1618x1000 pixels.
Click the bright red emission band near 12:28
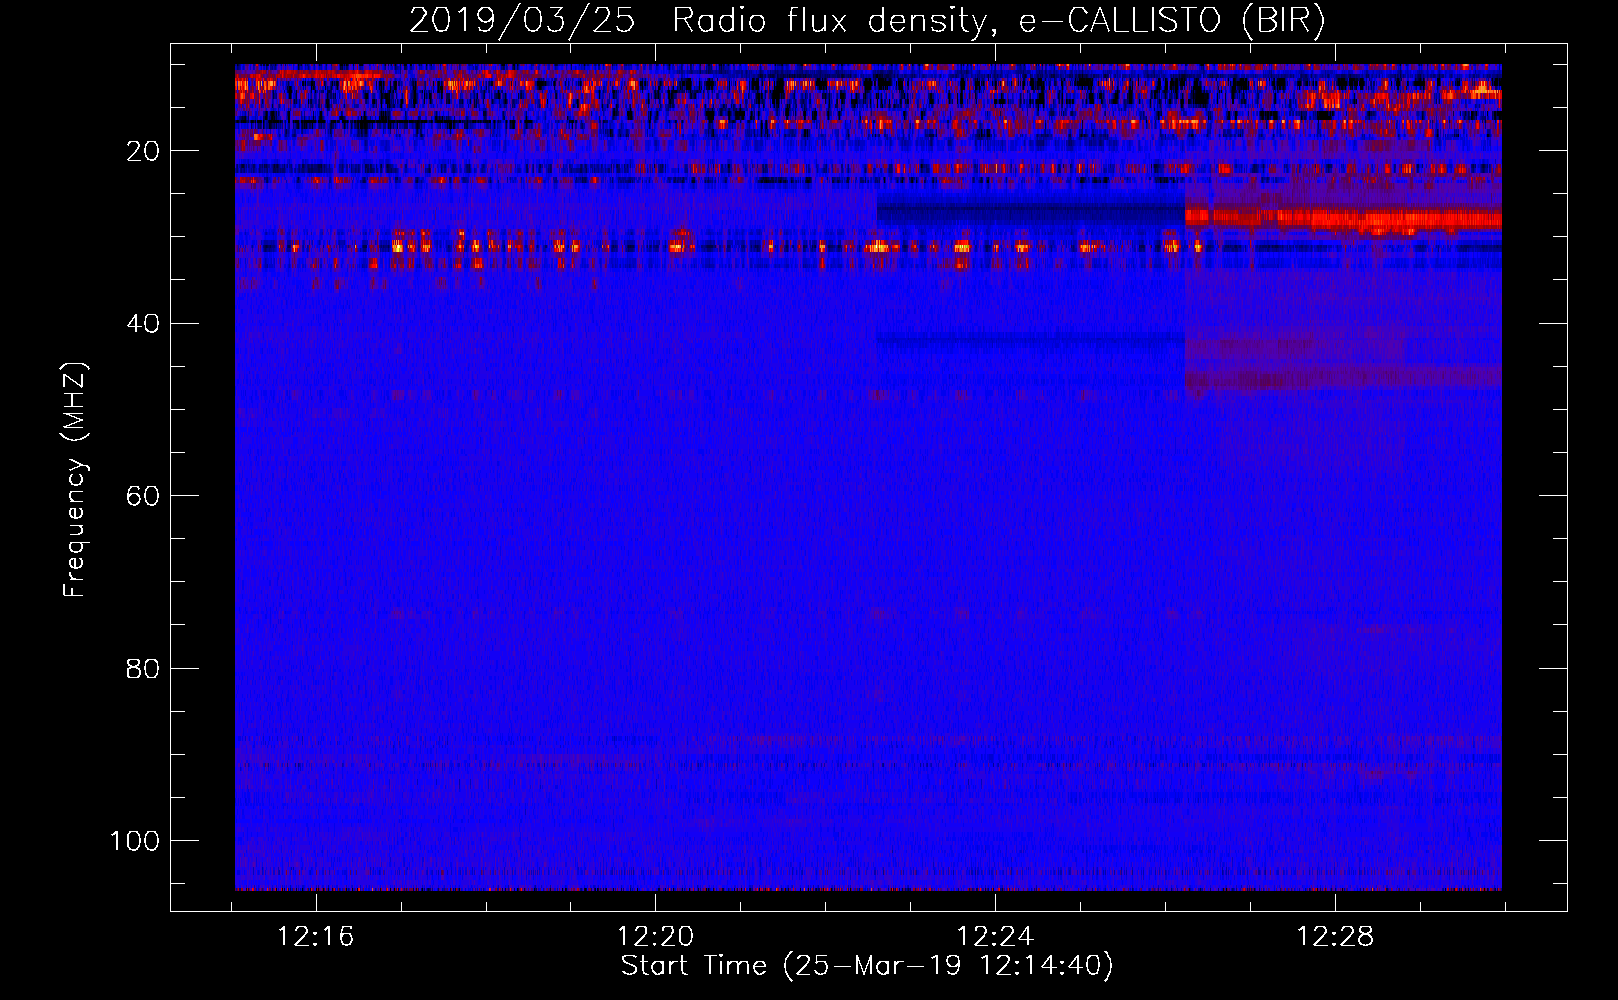pyautogui.click(x=1343, y=219)
